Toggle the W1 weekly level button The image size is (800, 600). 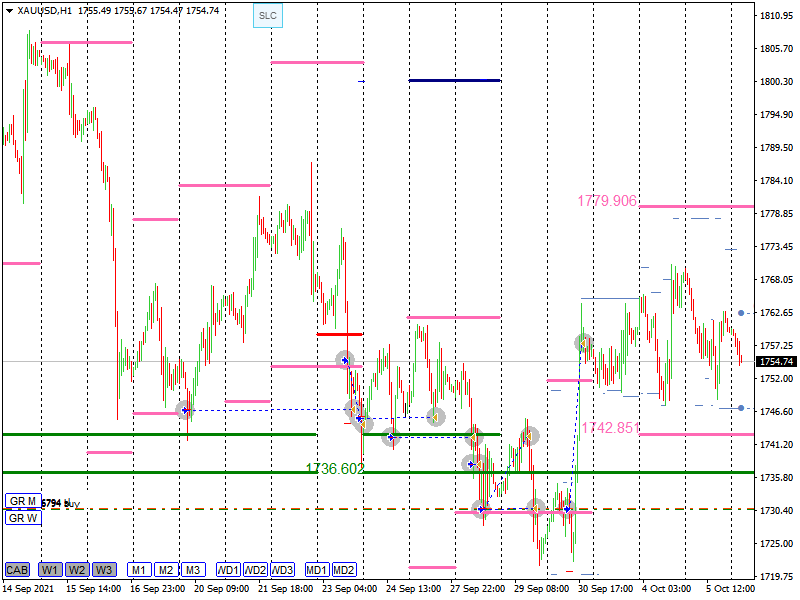[50, 570]
